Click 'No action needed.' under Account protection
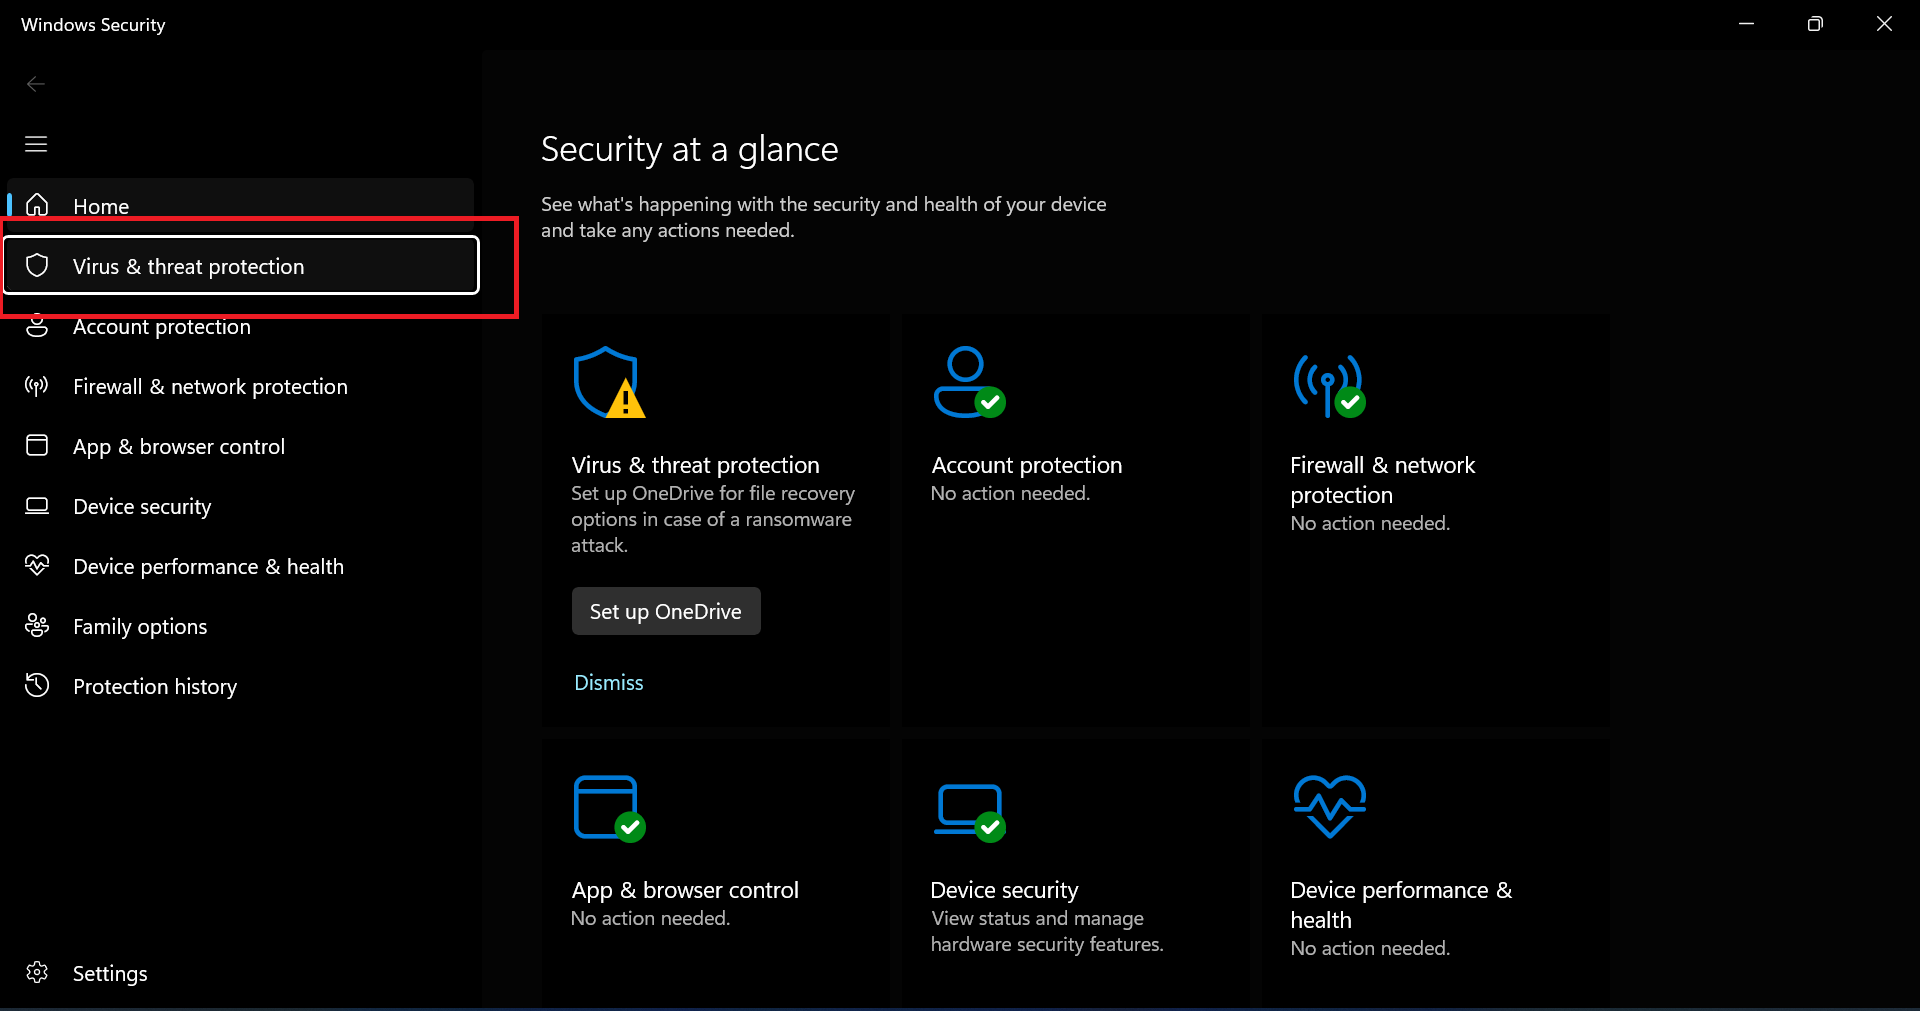Viewport: 1920px width, 1011px height. (x=1010, y=493)
